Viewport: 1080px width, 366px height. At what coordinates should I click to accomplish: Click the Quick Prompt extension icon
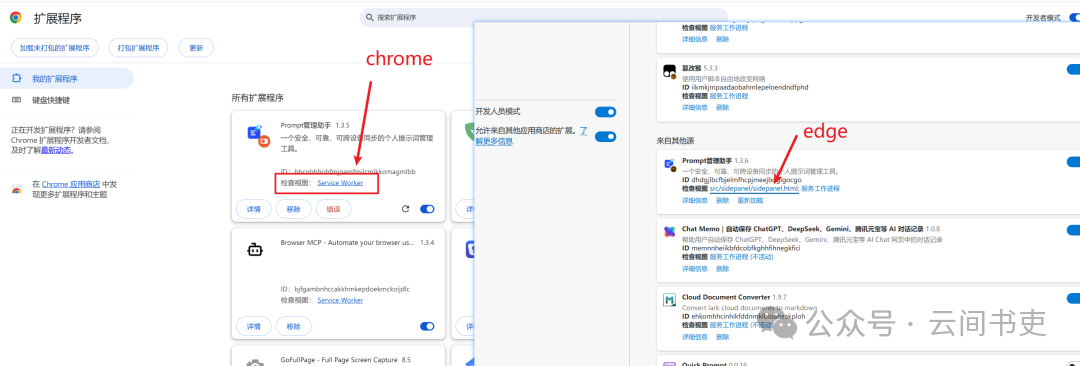tap(669, 363)
